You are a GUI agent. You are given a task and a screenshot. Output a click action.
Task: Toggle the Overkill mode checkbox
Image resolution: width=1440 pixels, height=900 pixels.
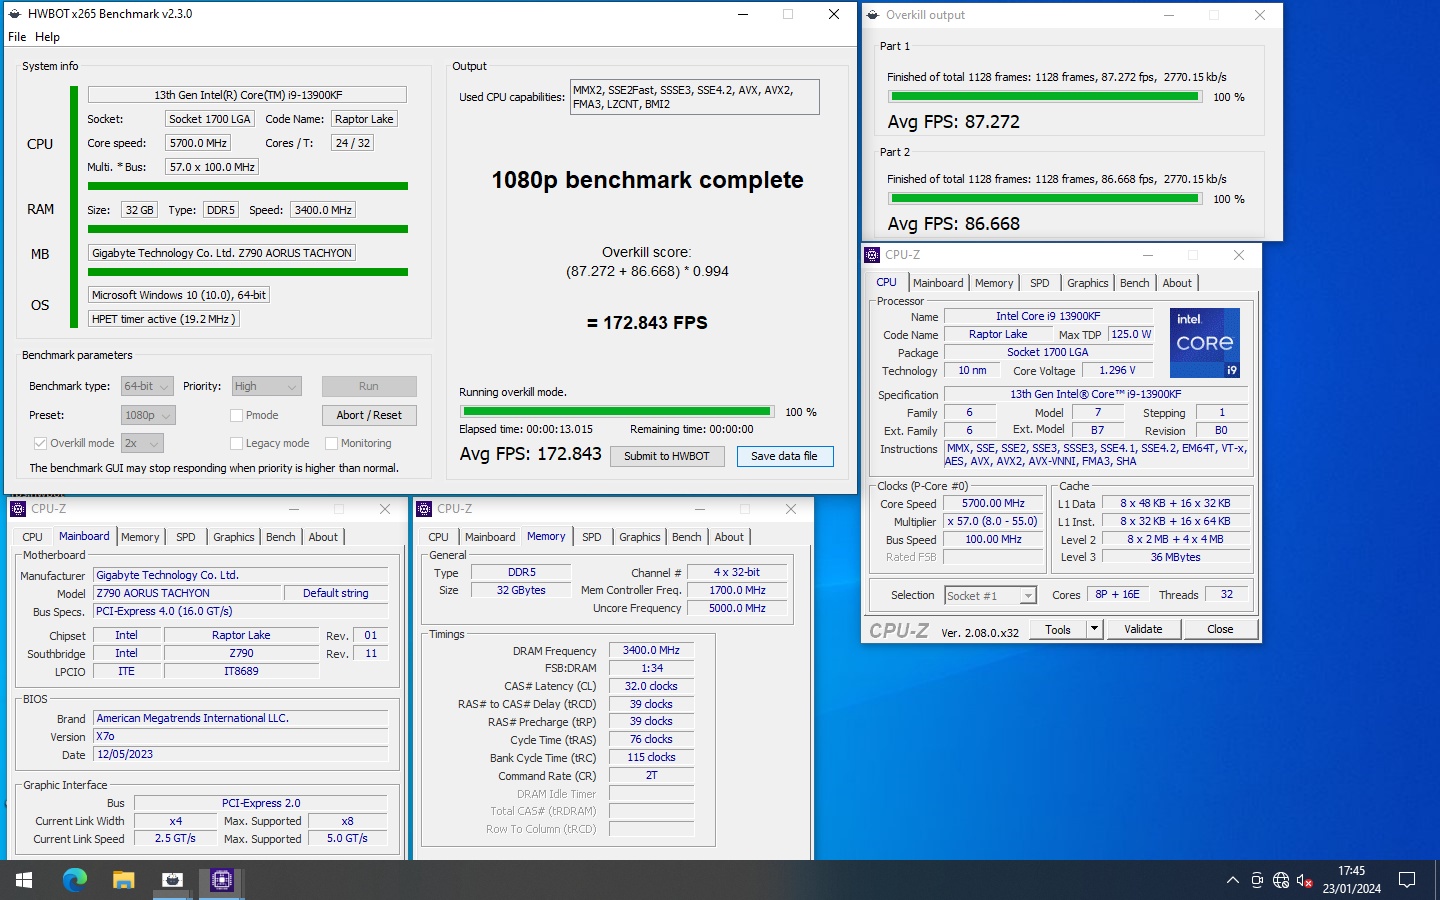40,443
